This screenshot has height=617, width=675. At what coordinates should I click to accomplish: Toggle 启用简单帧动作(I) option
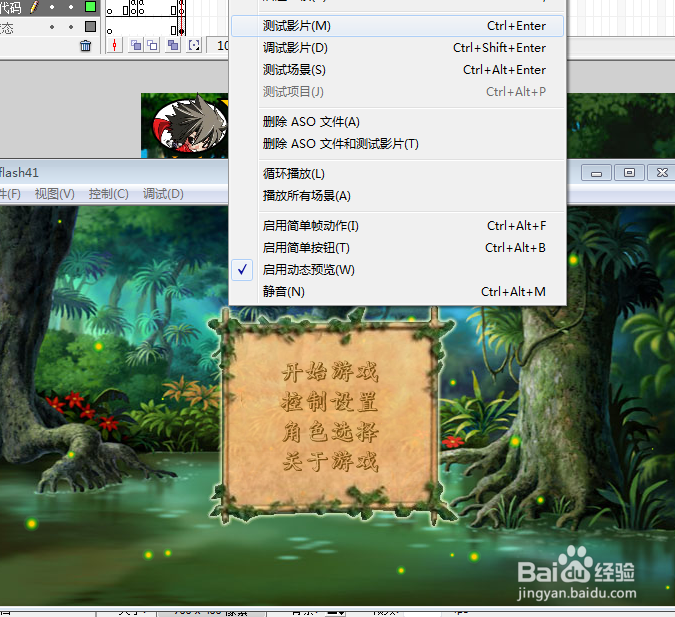(397, 226)
